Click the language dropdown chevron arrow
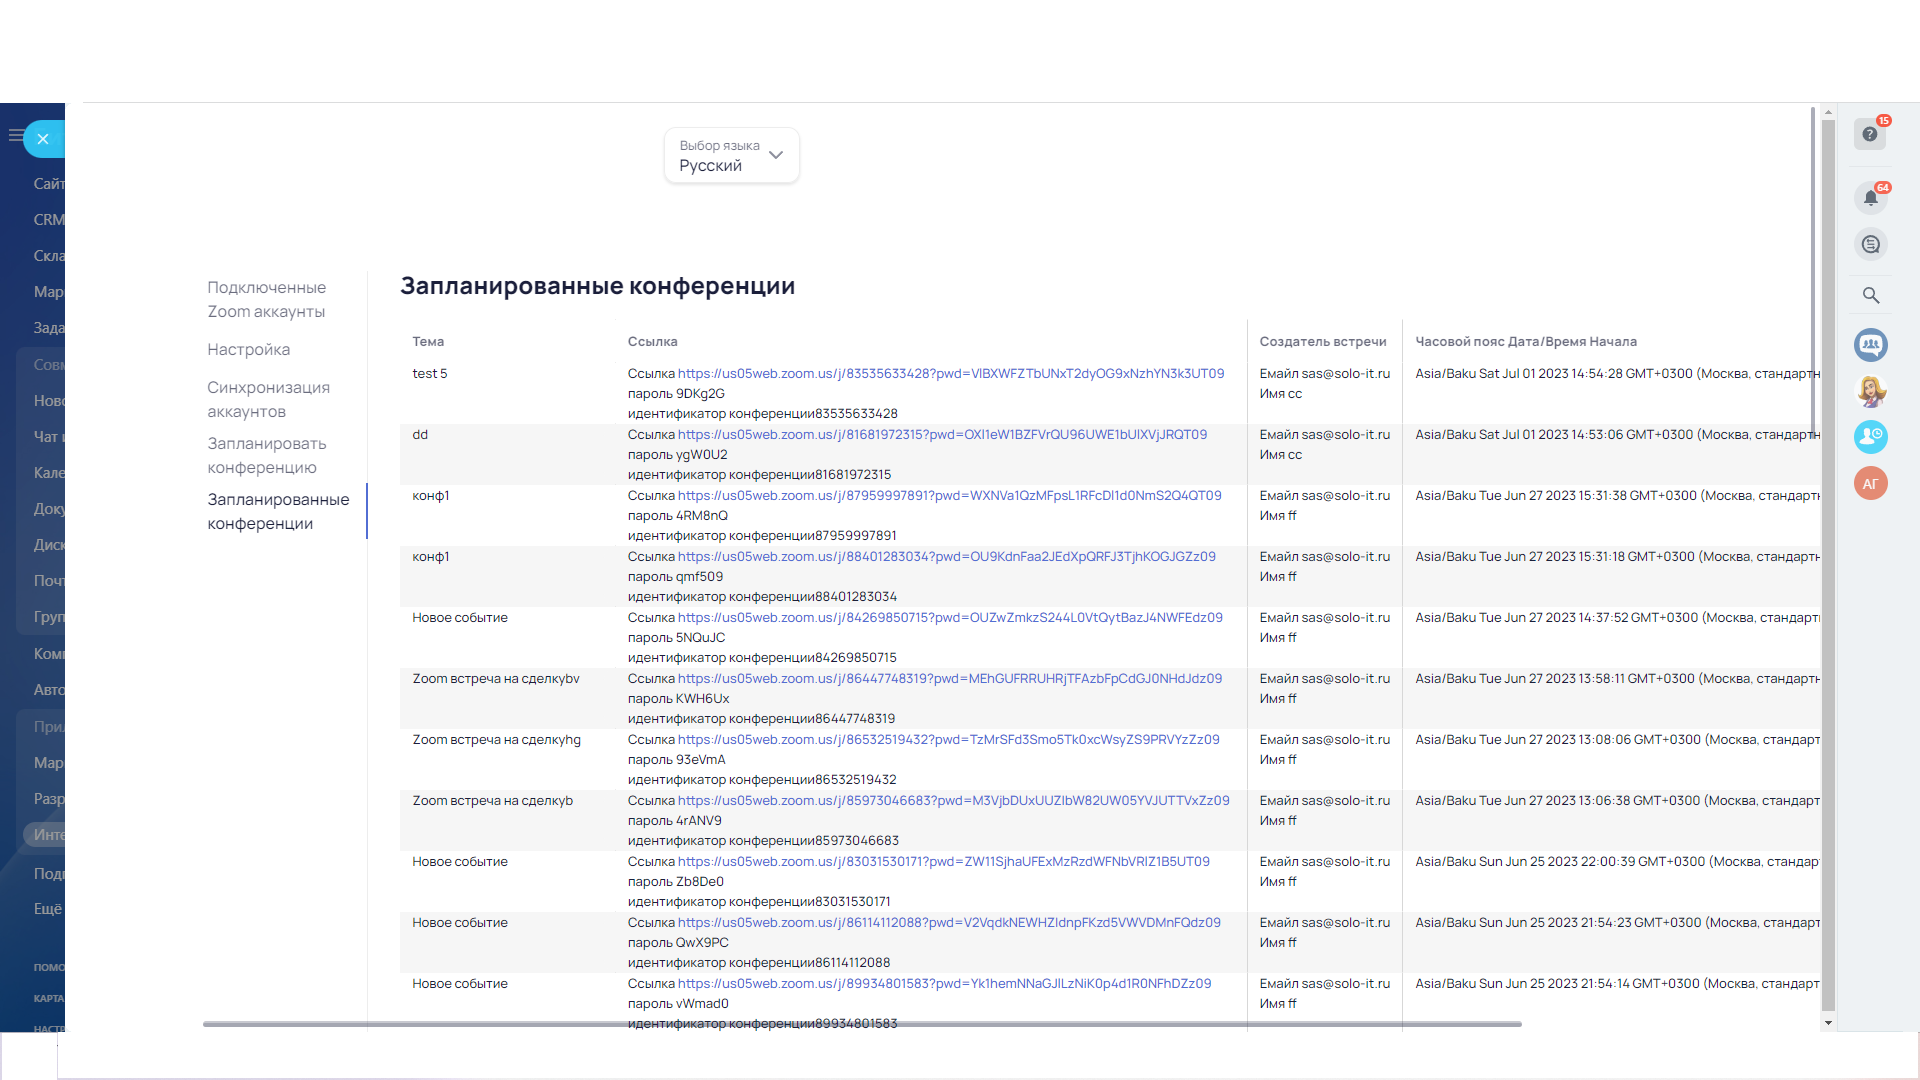This screenshot has height=1080, width=1920. coord(776,155)
